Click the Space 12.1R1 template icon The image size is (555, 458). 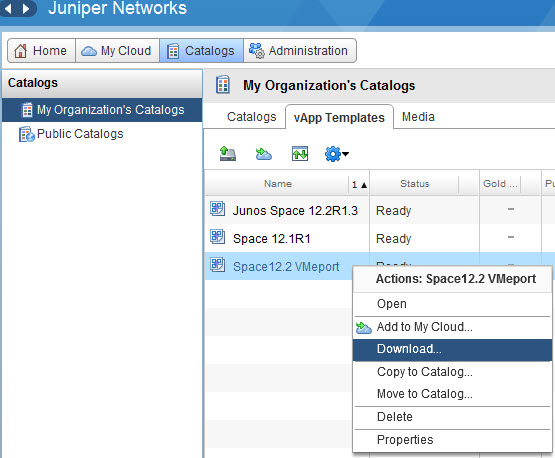[x=217, y=236]
